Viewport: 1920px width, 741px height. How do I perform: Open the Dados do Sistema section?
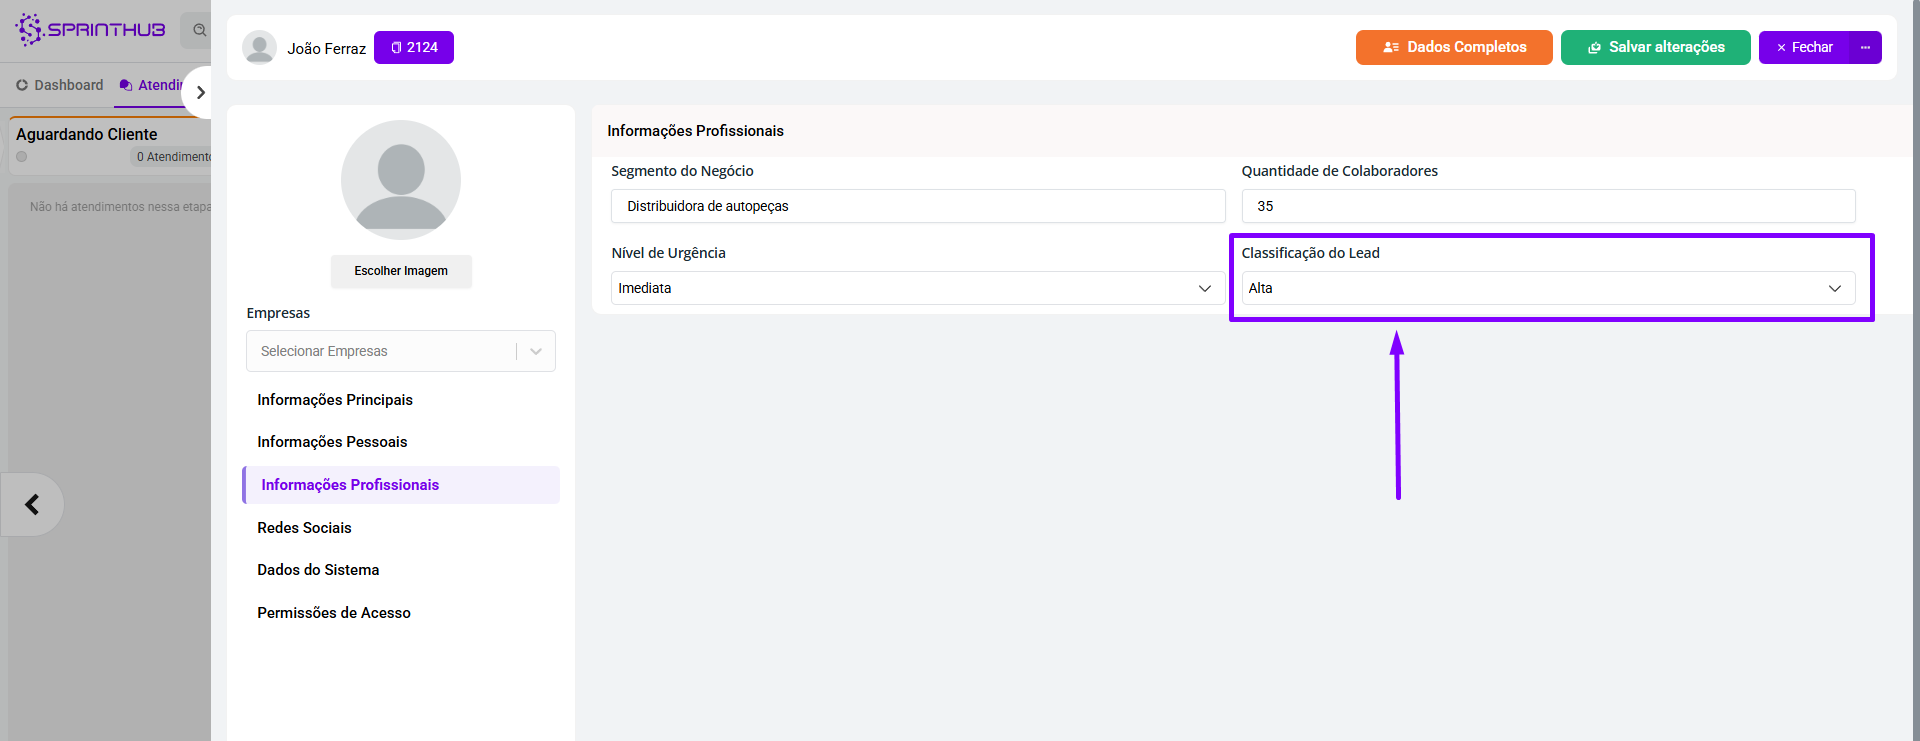click(x=318, y=570)
